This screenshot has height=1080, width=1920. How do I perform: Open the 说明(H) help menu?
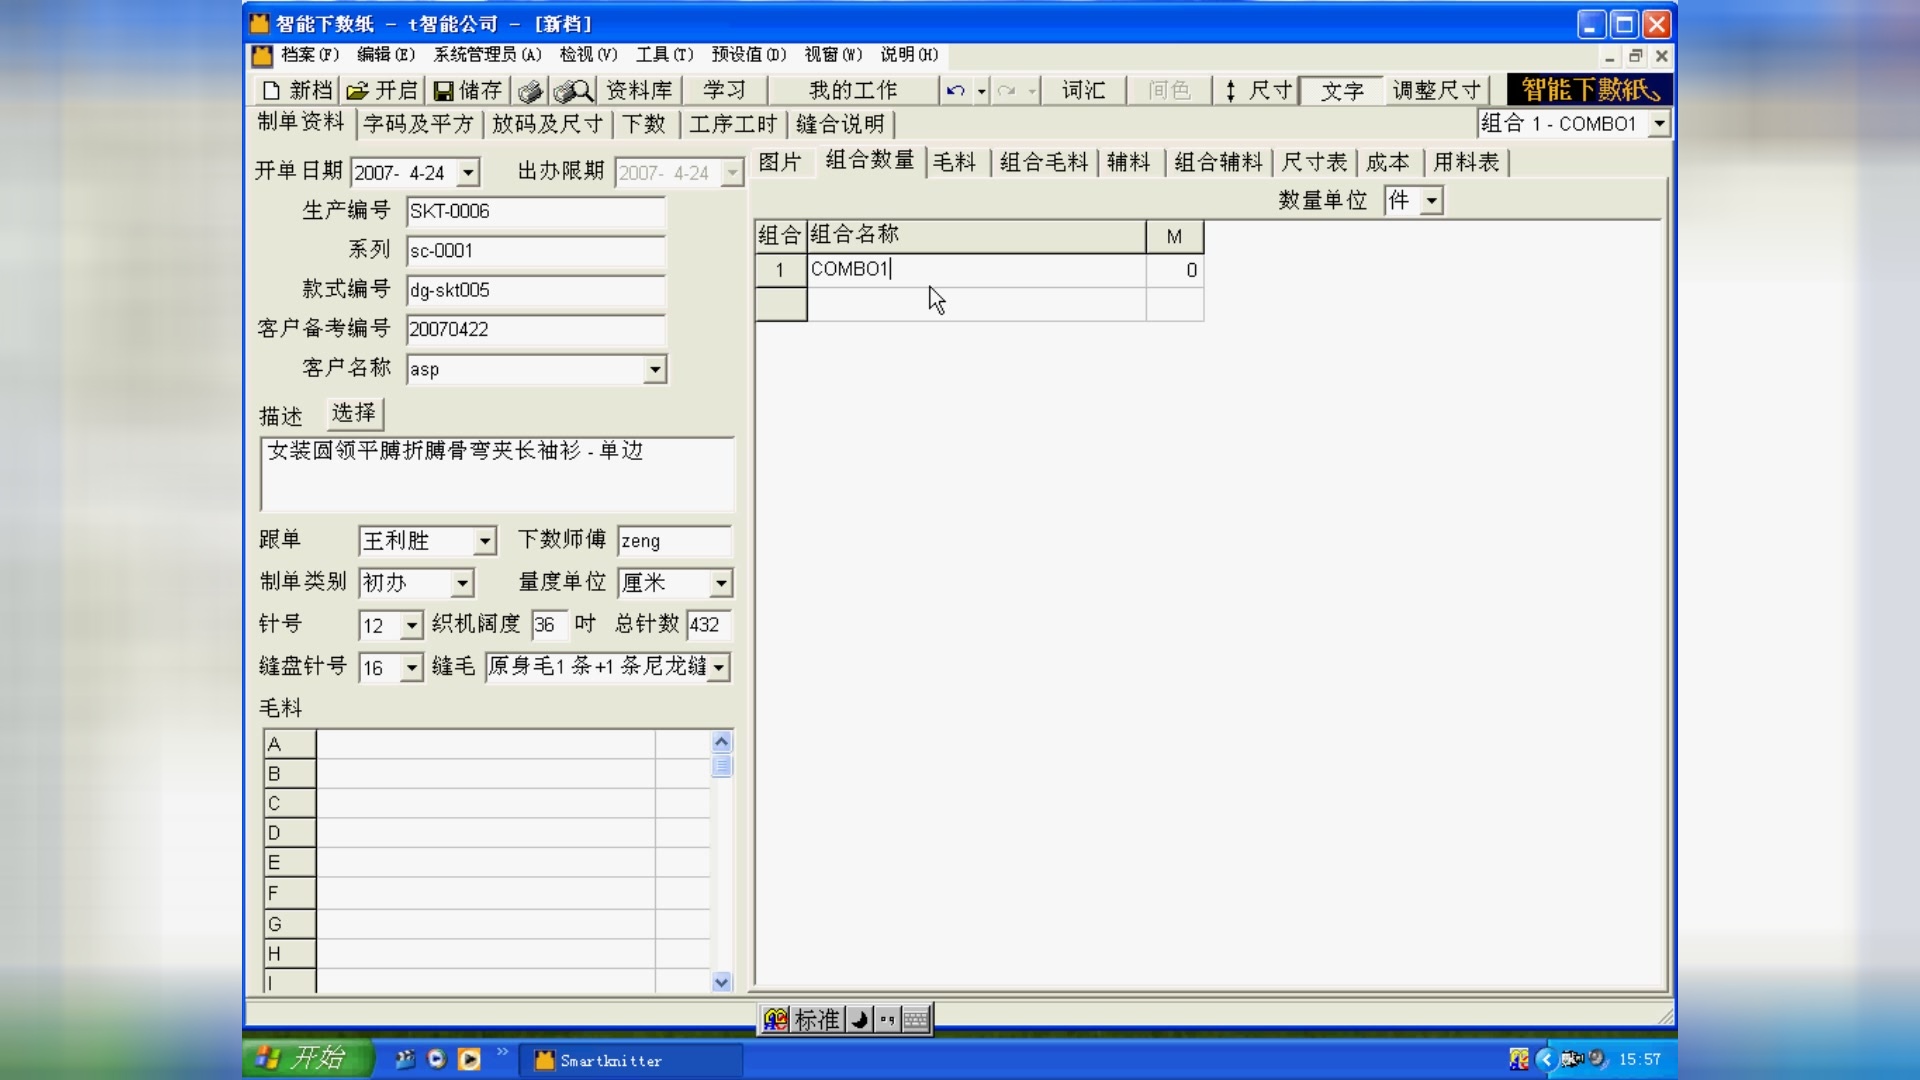click(909, 55)
